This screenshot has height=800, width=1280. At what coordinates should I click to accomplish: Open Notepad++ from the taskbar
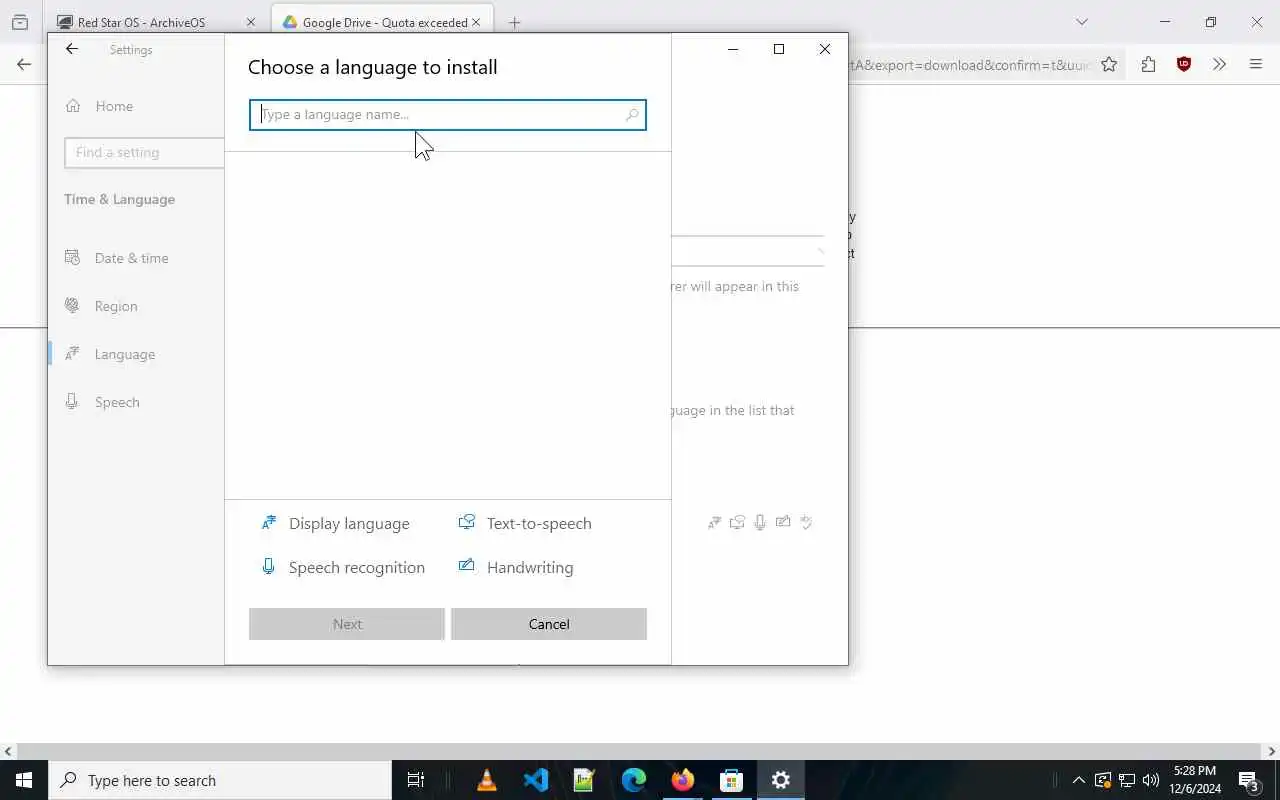point(585,780)
